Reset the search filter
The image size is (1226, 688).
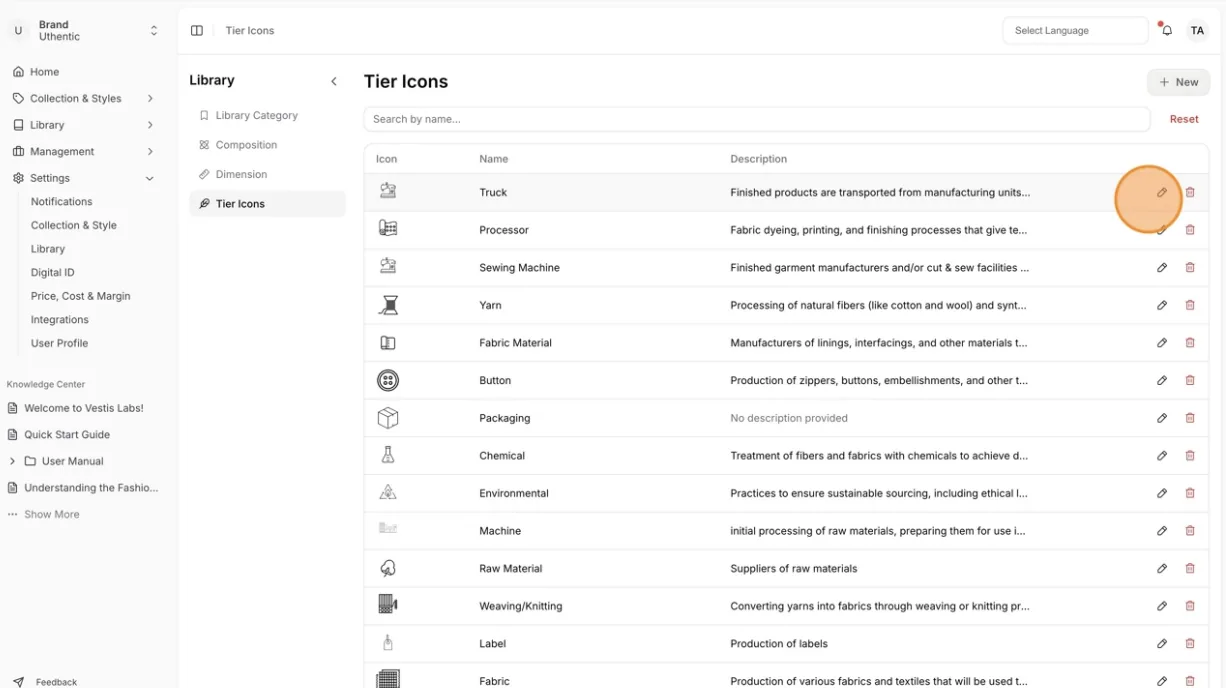point(1184,119)
